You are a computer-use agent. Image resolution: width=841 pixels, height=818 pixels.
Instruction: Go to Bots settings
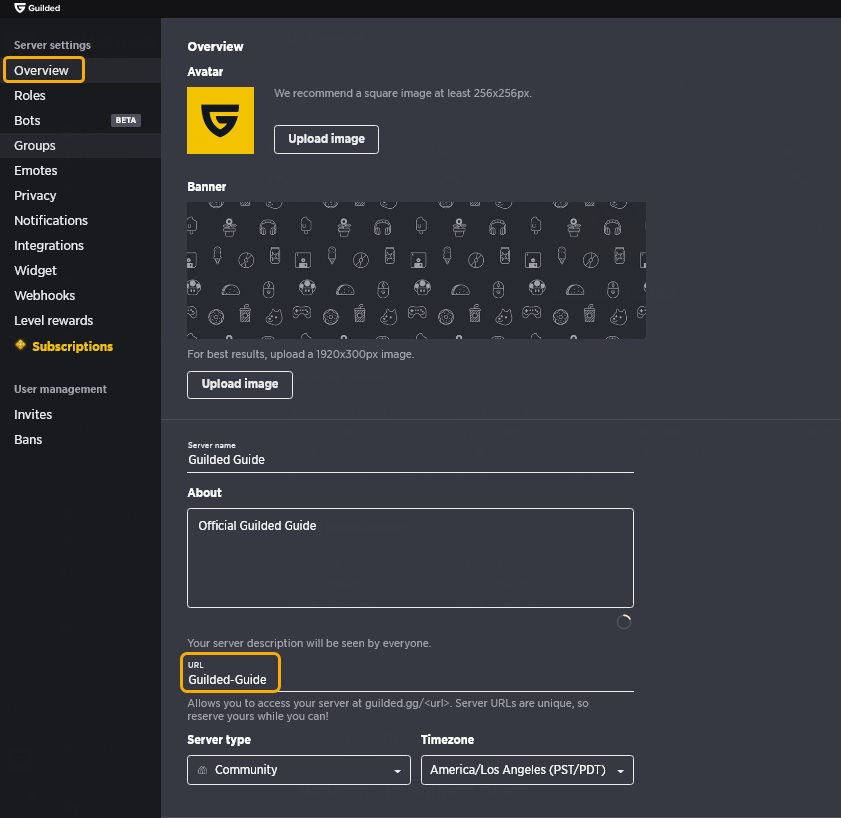click(80, 121)
